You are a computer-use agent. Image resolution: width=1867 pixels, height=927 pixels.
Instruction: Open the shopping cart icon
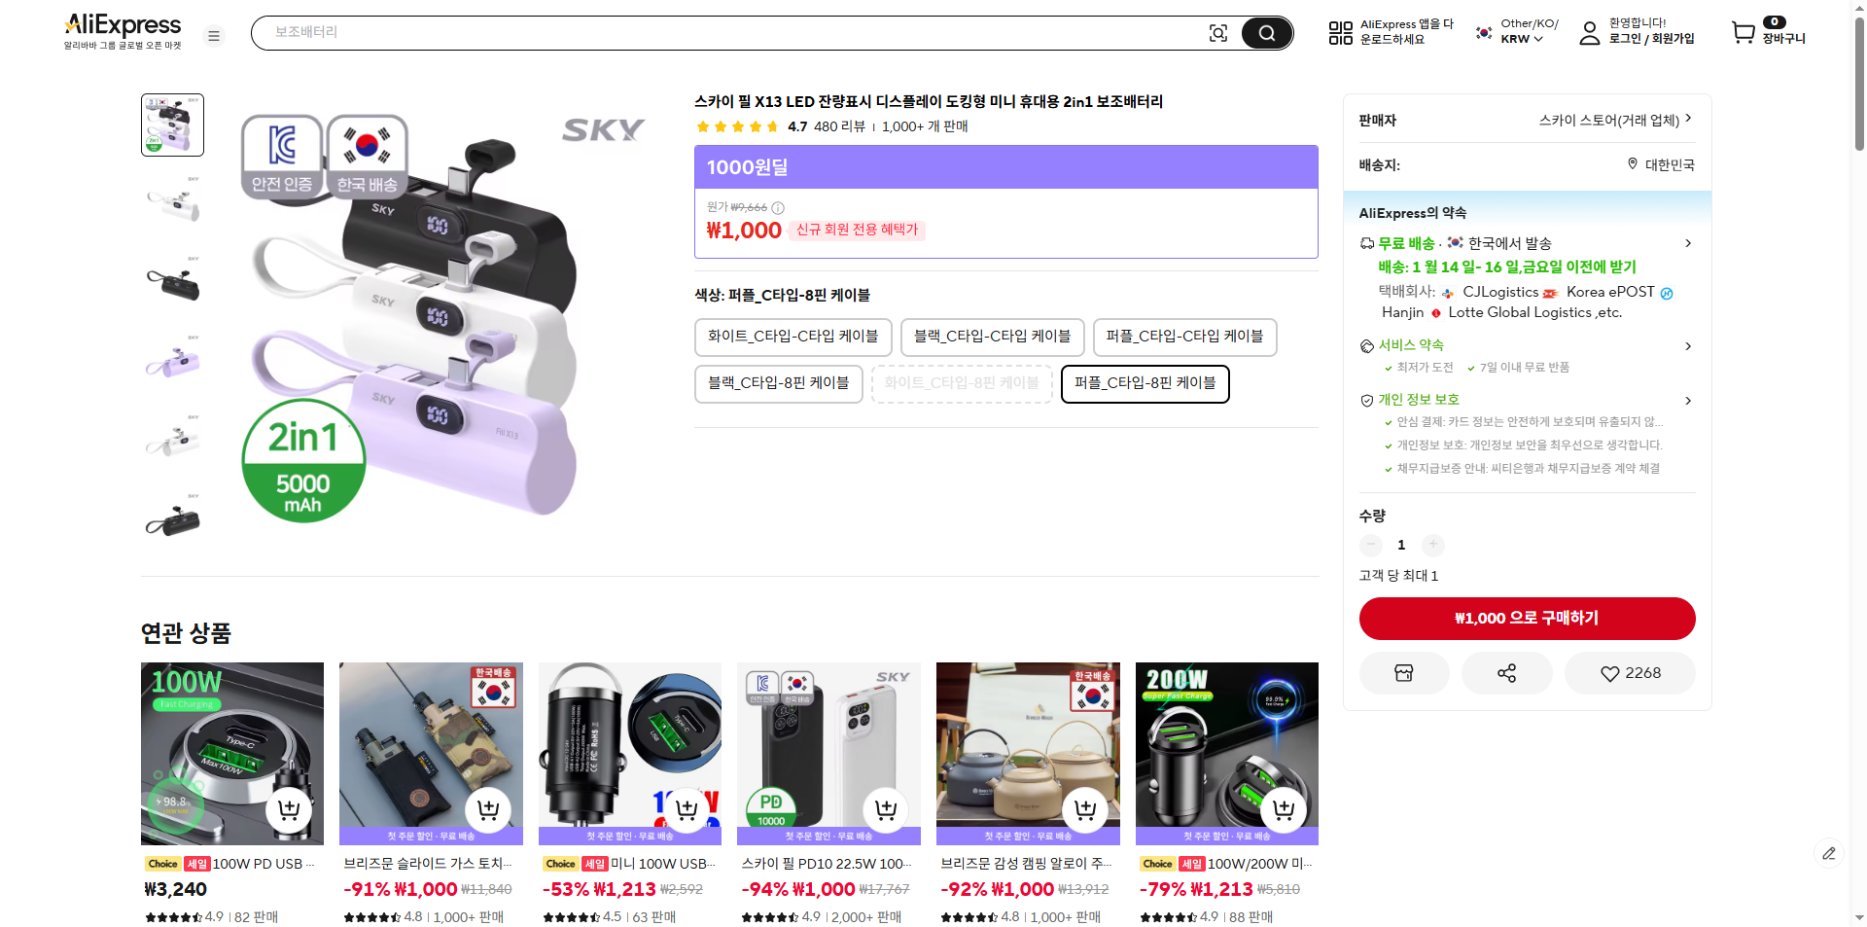1744,33
